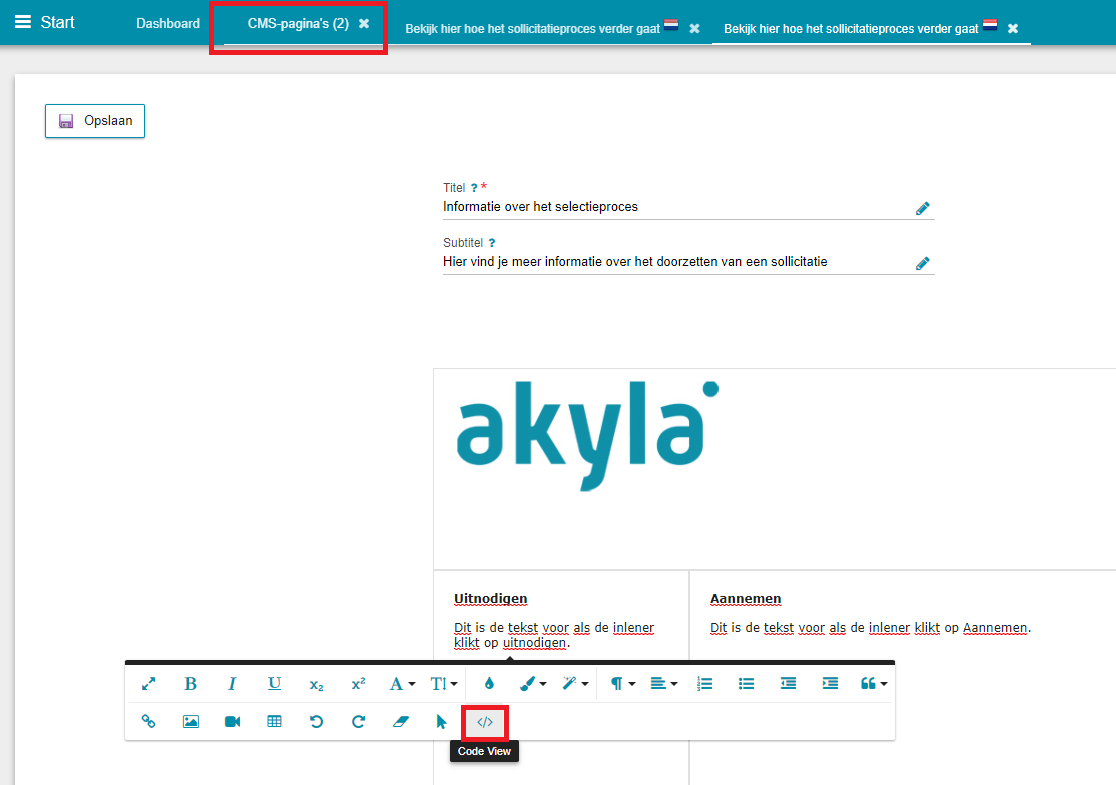Screen dimensions: 1116x785
Task: Click the text 'Dit is de tekst voor als de inlener klikt op uitnodigen.'
Action: [x=554, y=635]
